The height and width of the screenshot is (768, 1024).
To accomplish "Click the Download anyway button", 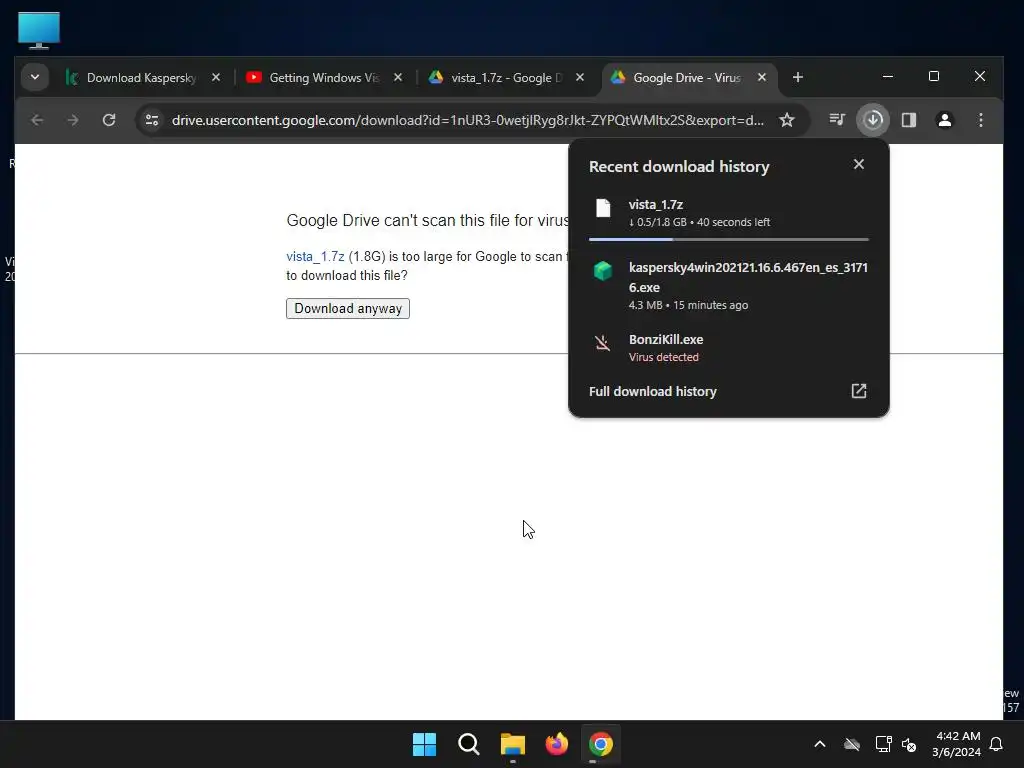I will click(x=348, y=309).
